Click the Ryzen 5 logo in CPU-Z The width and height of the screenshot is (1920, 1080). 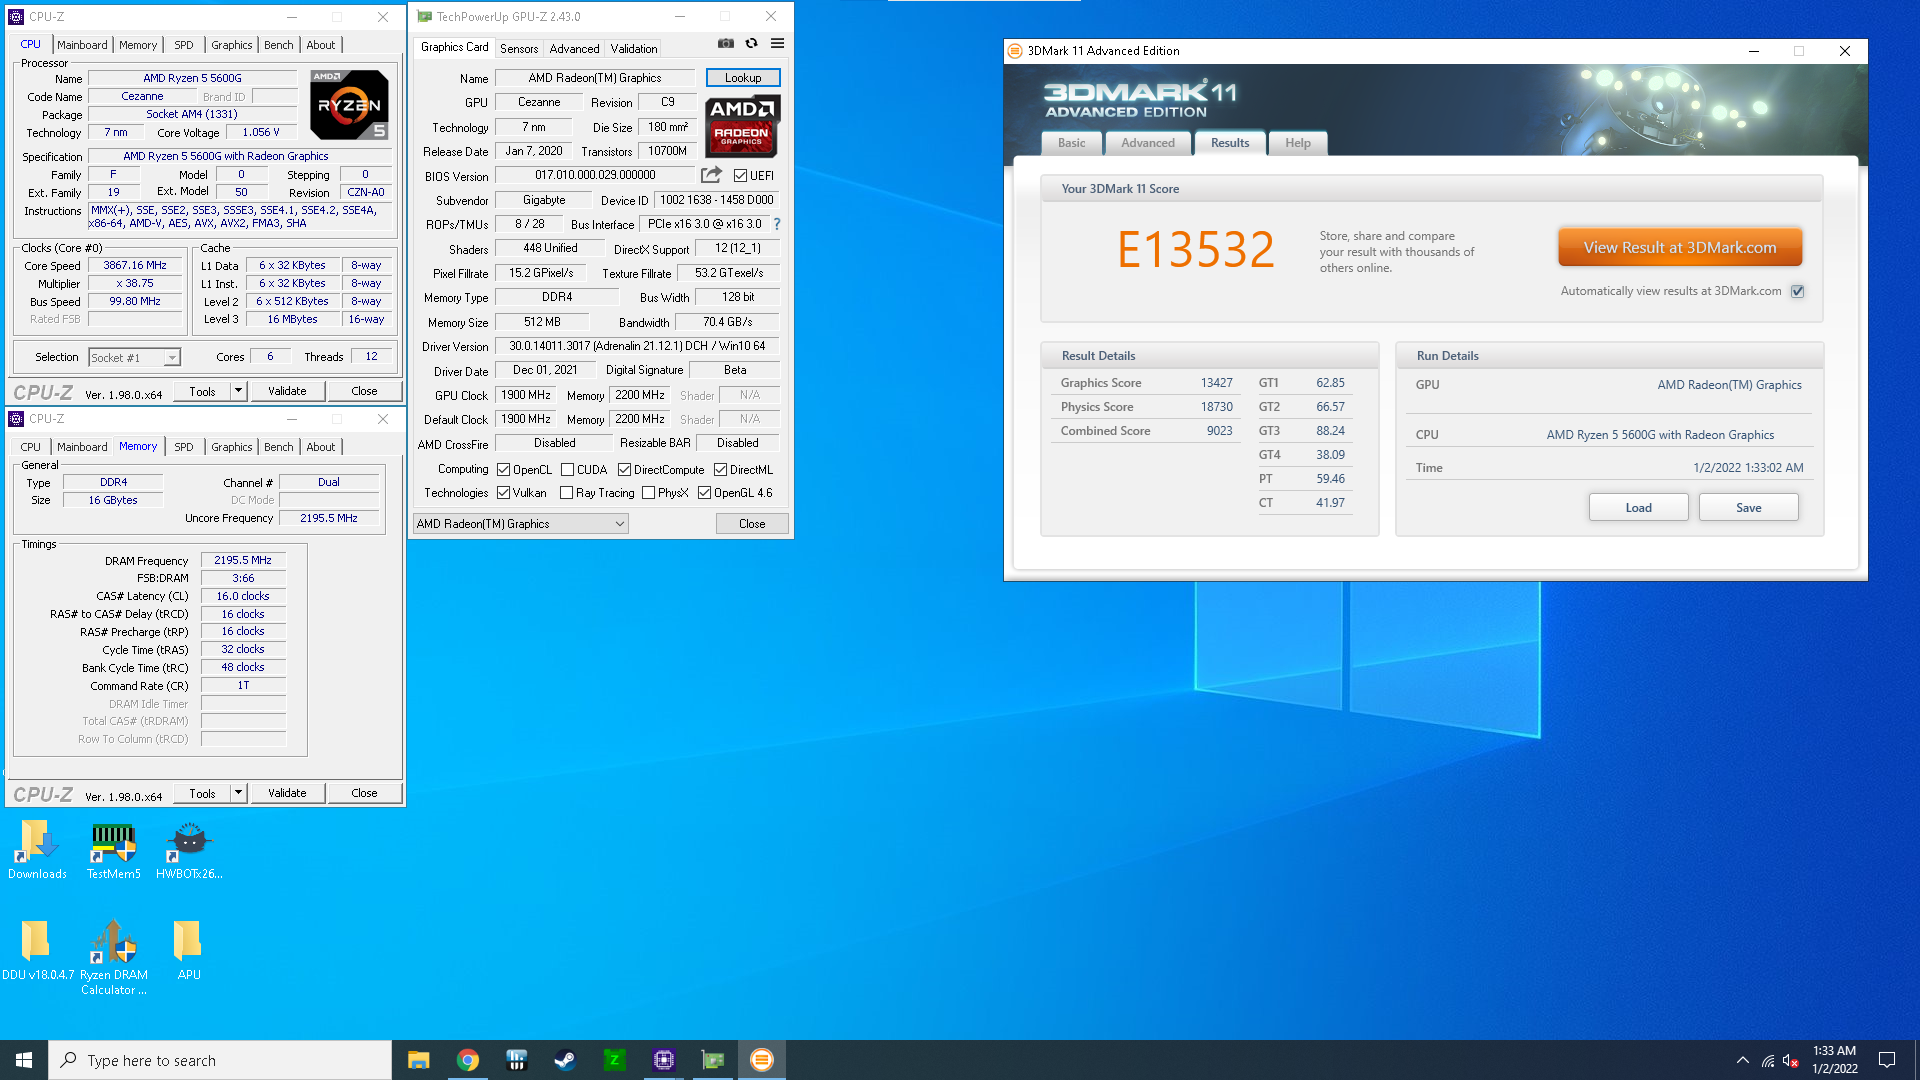[349, 104]
